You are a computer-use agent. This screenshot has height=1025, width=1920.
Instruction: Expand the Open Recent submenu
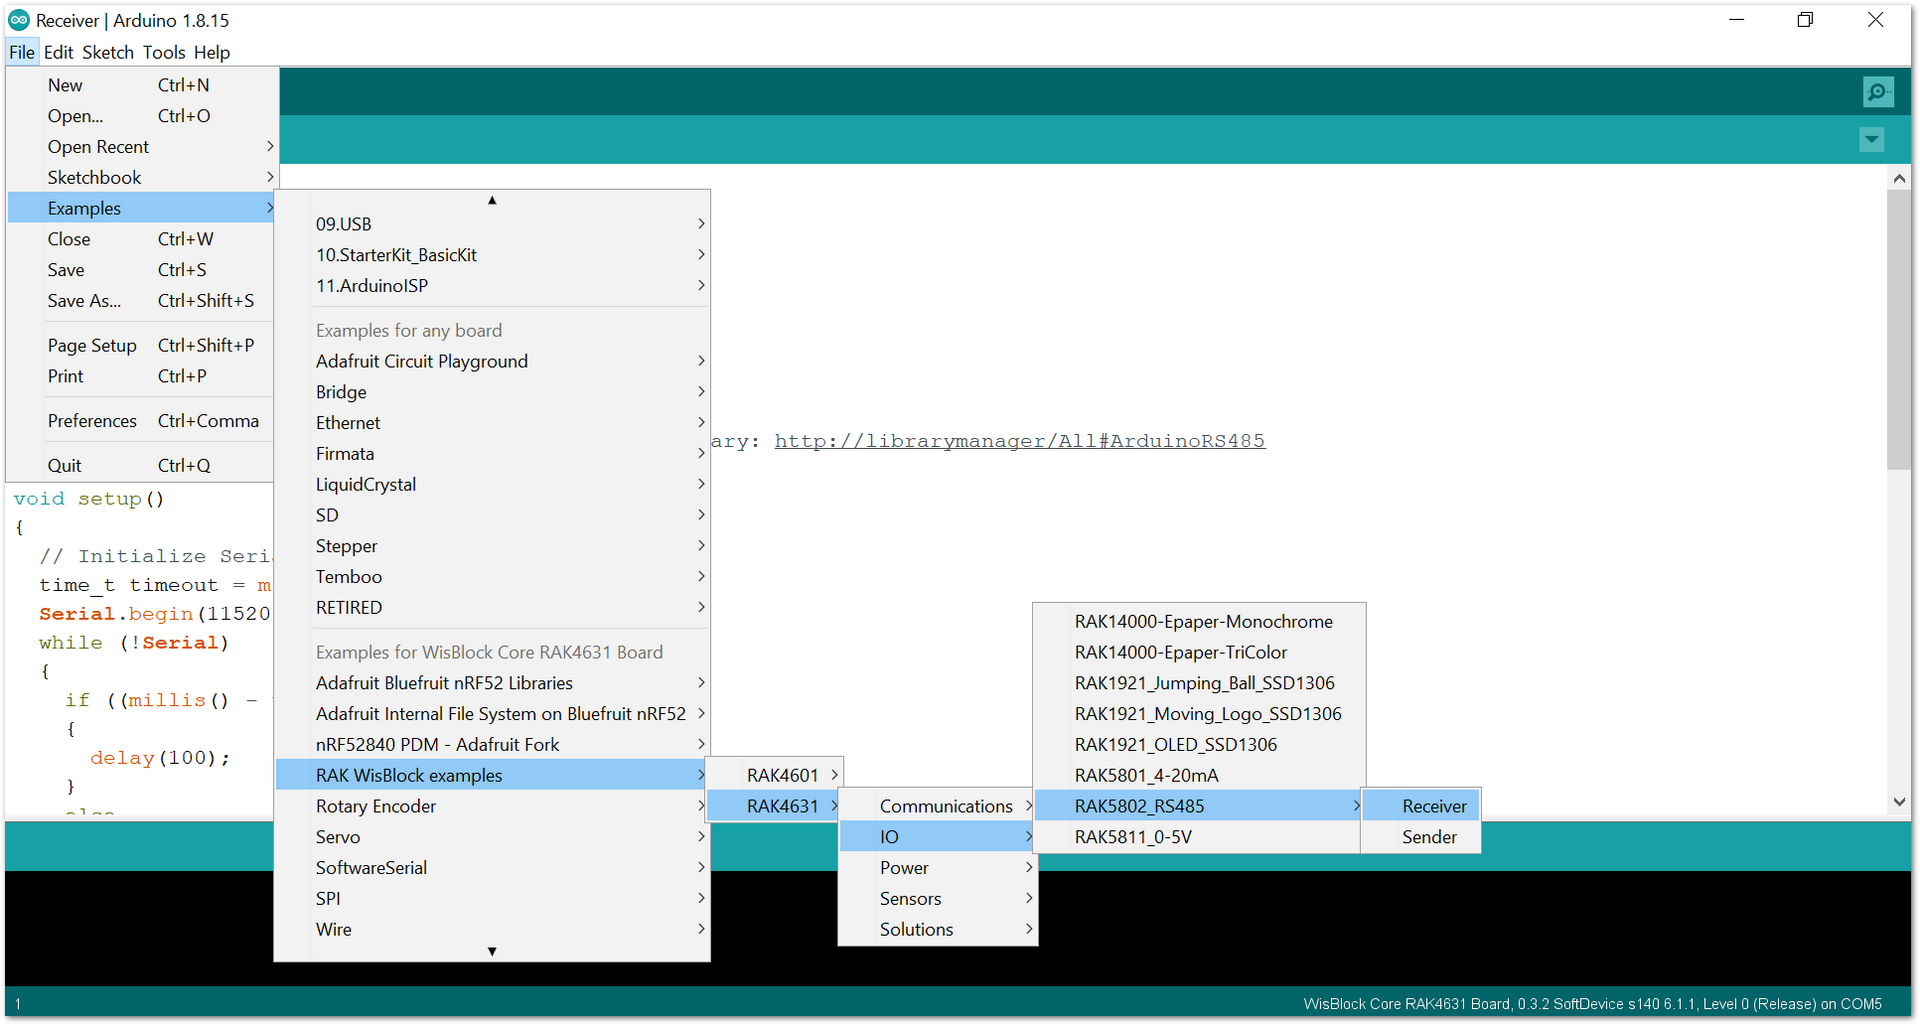point(141,147)
